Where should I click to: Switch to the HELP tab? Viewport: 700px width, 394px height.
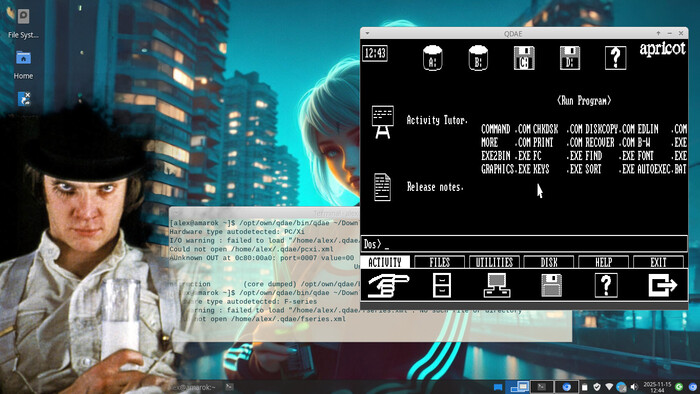tap(604, 262)
